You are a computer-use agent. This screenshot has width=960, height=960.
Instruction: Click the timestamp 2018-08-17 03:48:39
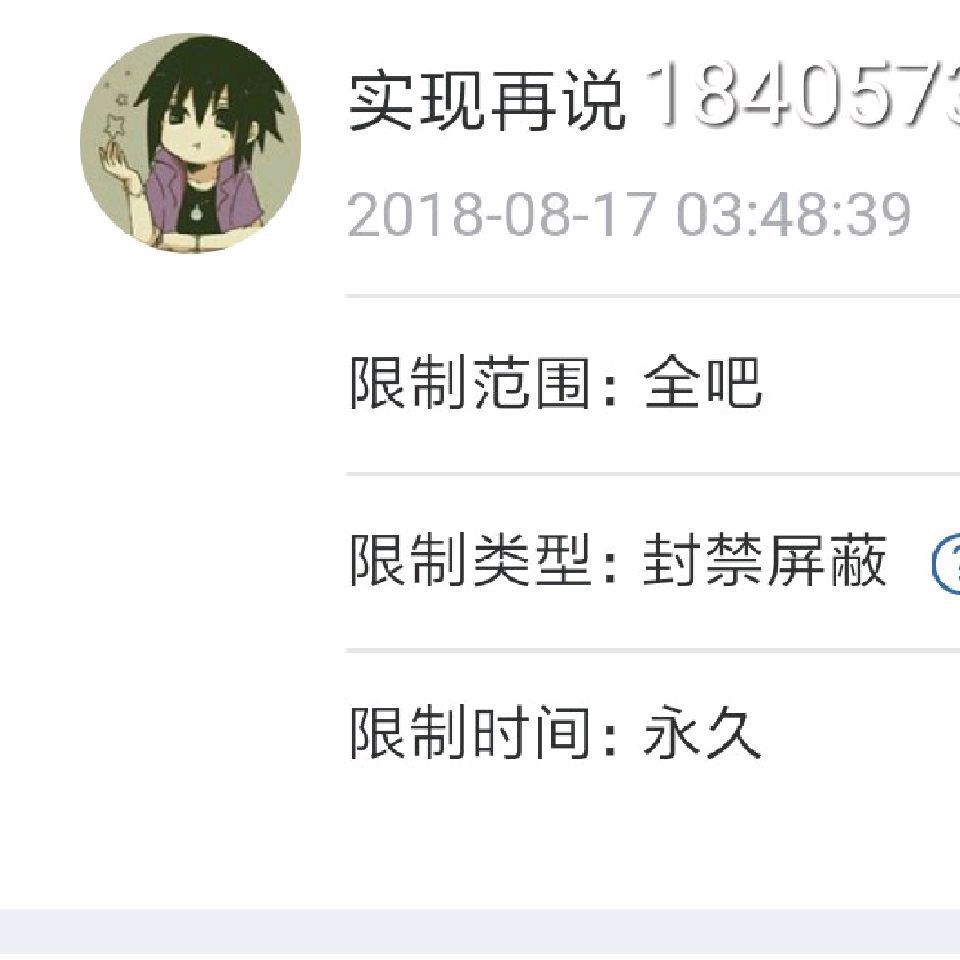point(629,214)
